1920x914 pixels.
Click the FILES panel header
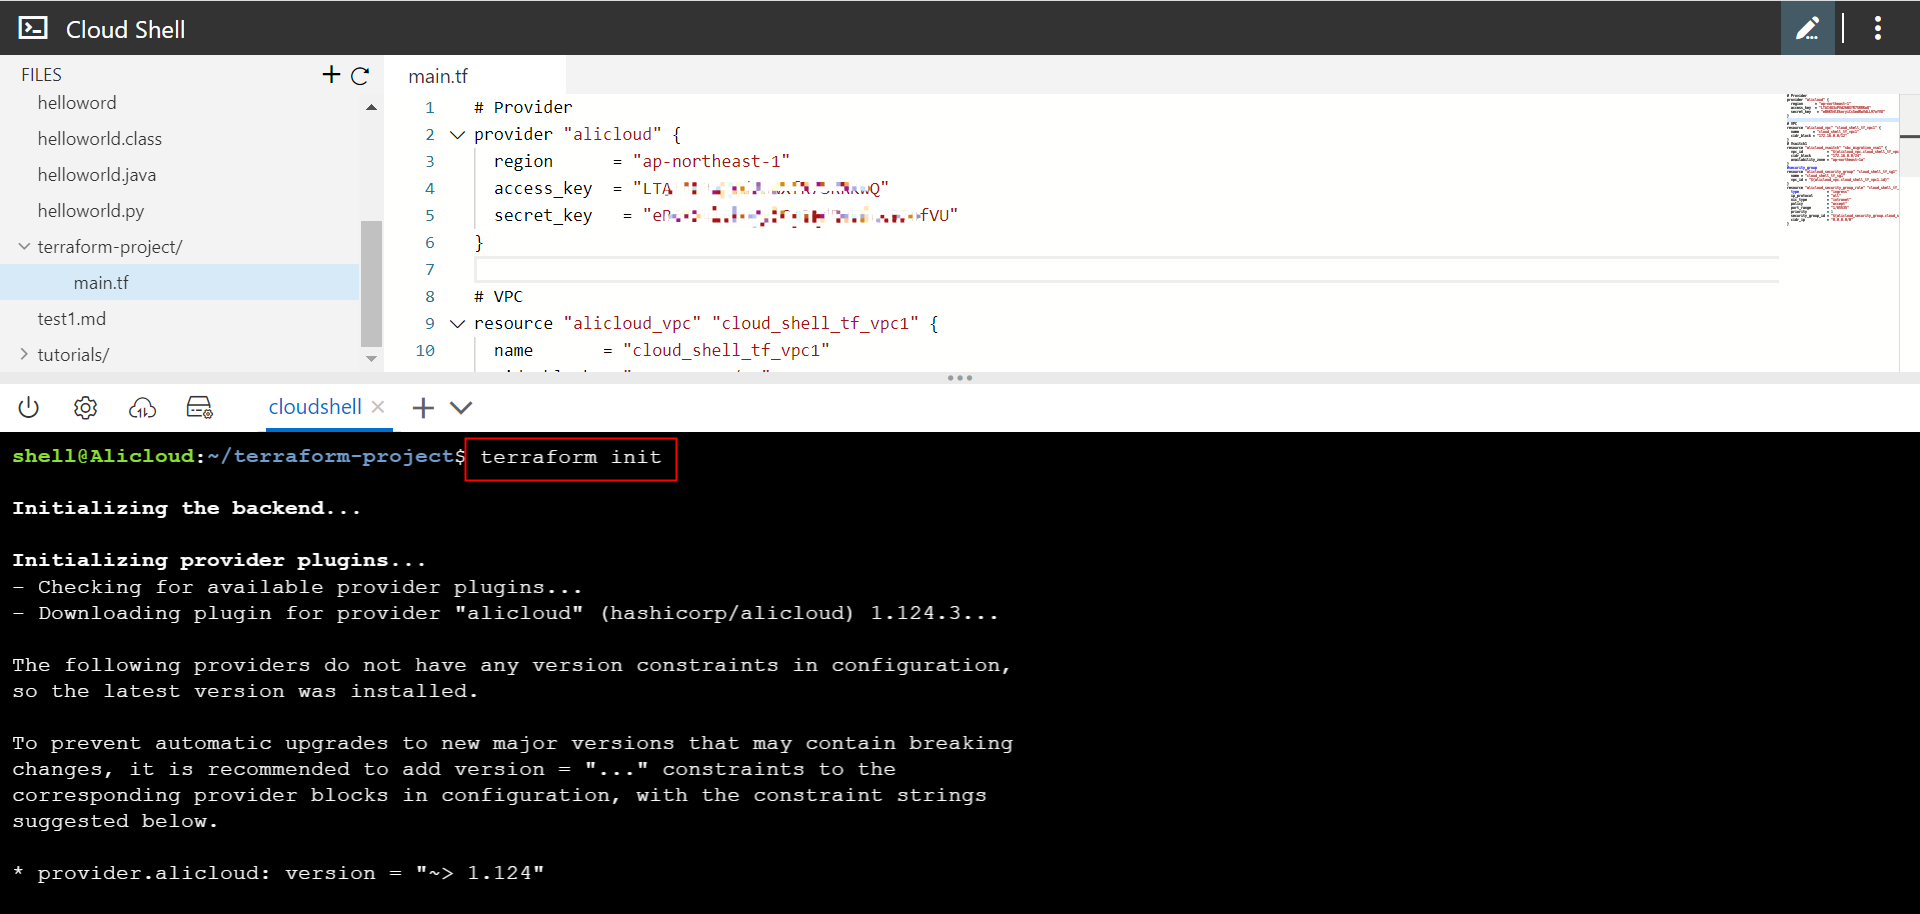[42, 75]
